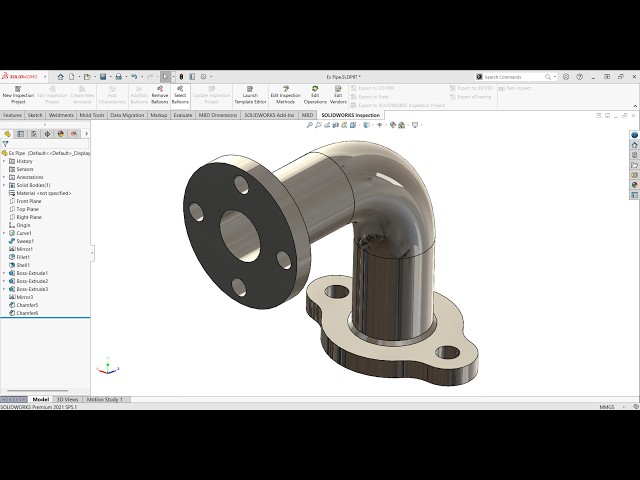Viewport: 640px width, 480px height.
Task: Select Material <not specified>
Action: coord(40,193)
